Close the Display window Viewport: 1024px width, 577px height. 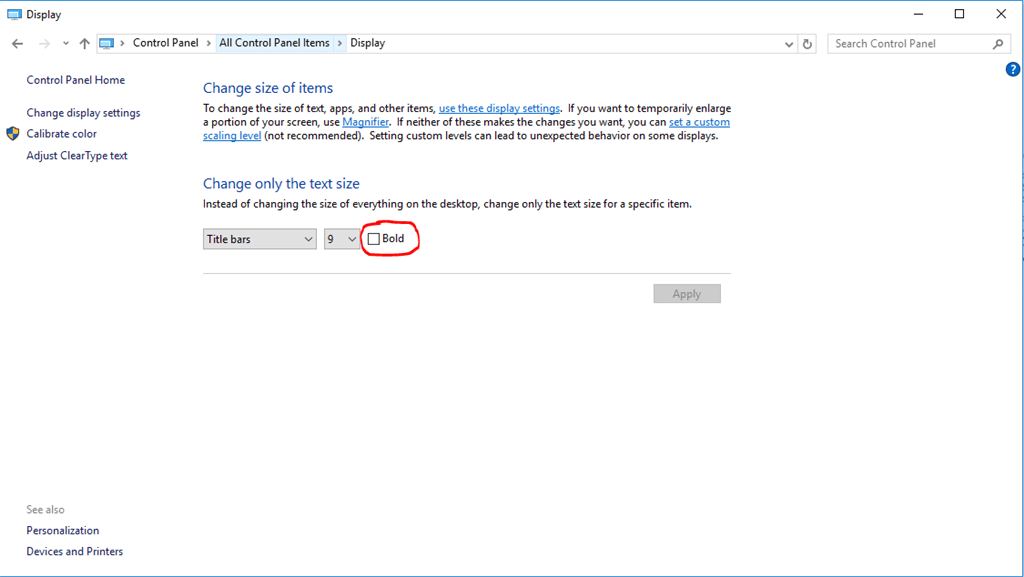[x=1000, y=14]
